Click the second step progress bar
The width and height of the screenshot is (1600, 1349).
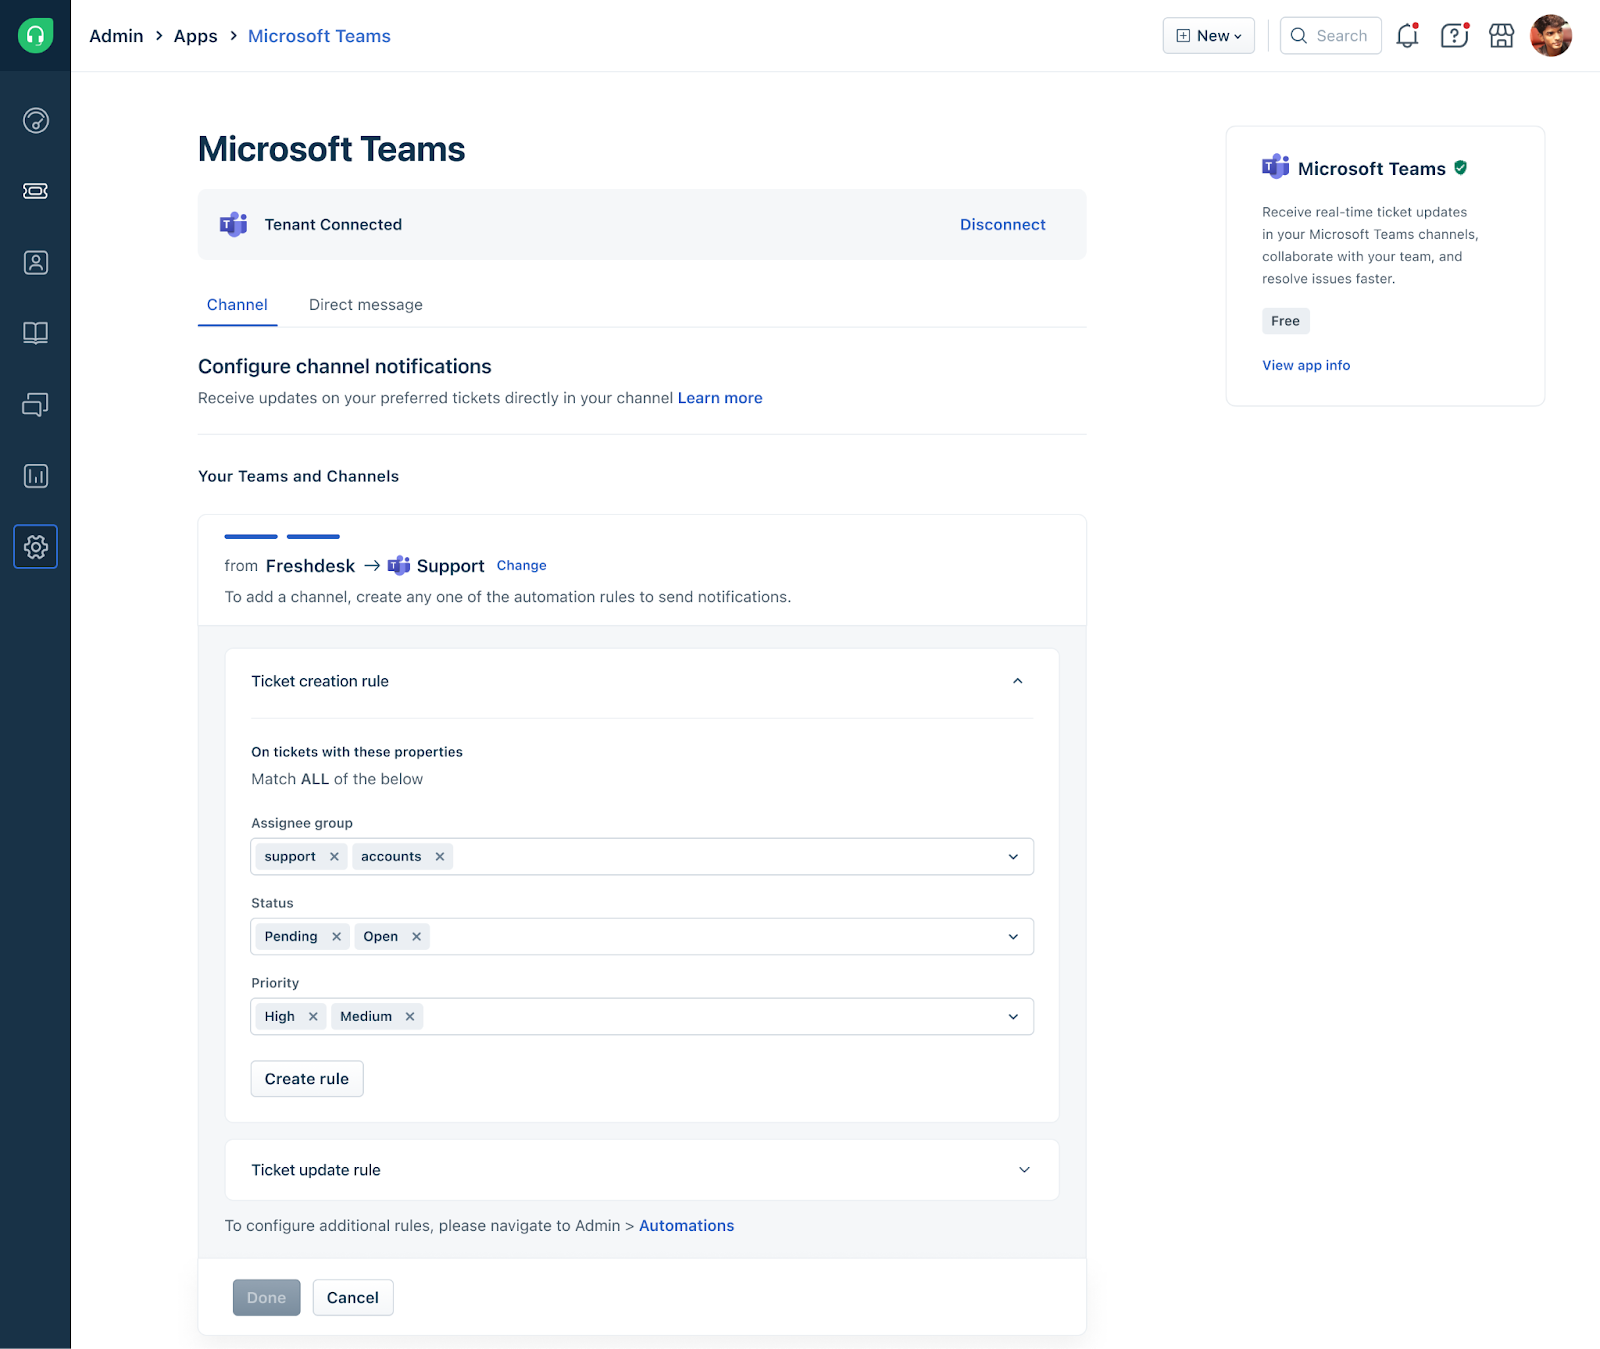coord(313,537)
